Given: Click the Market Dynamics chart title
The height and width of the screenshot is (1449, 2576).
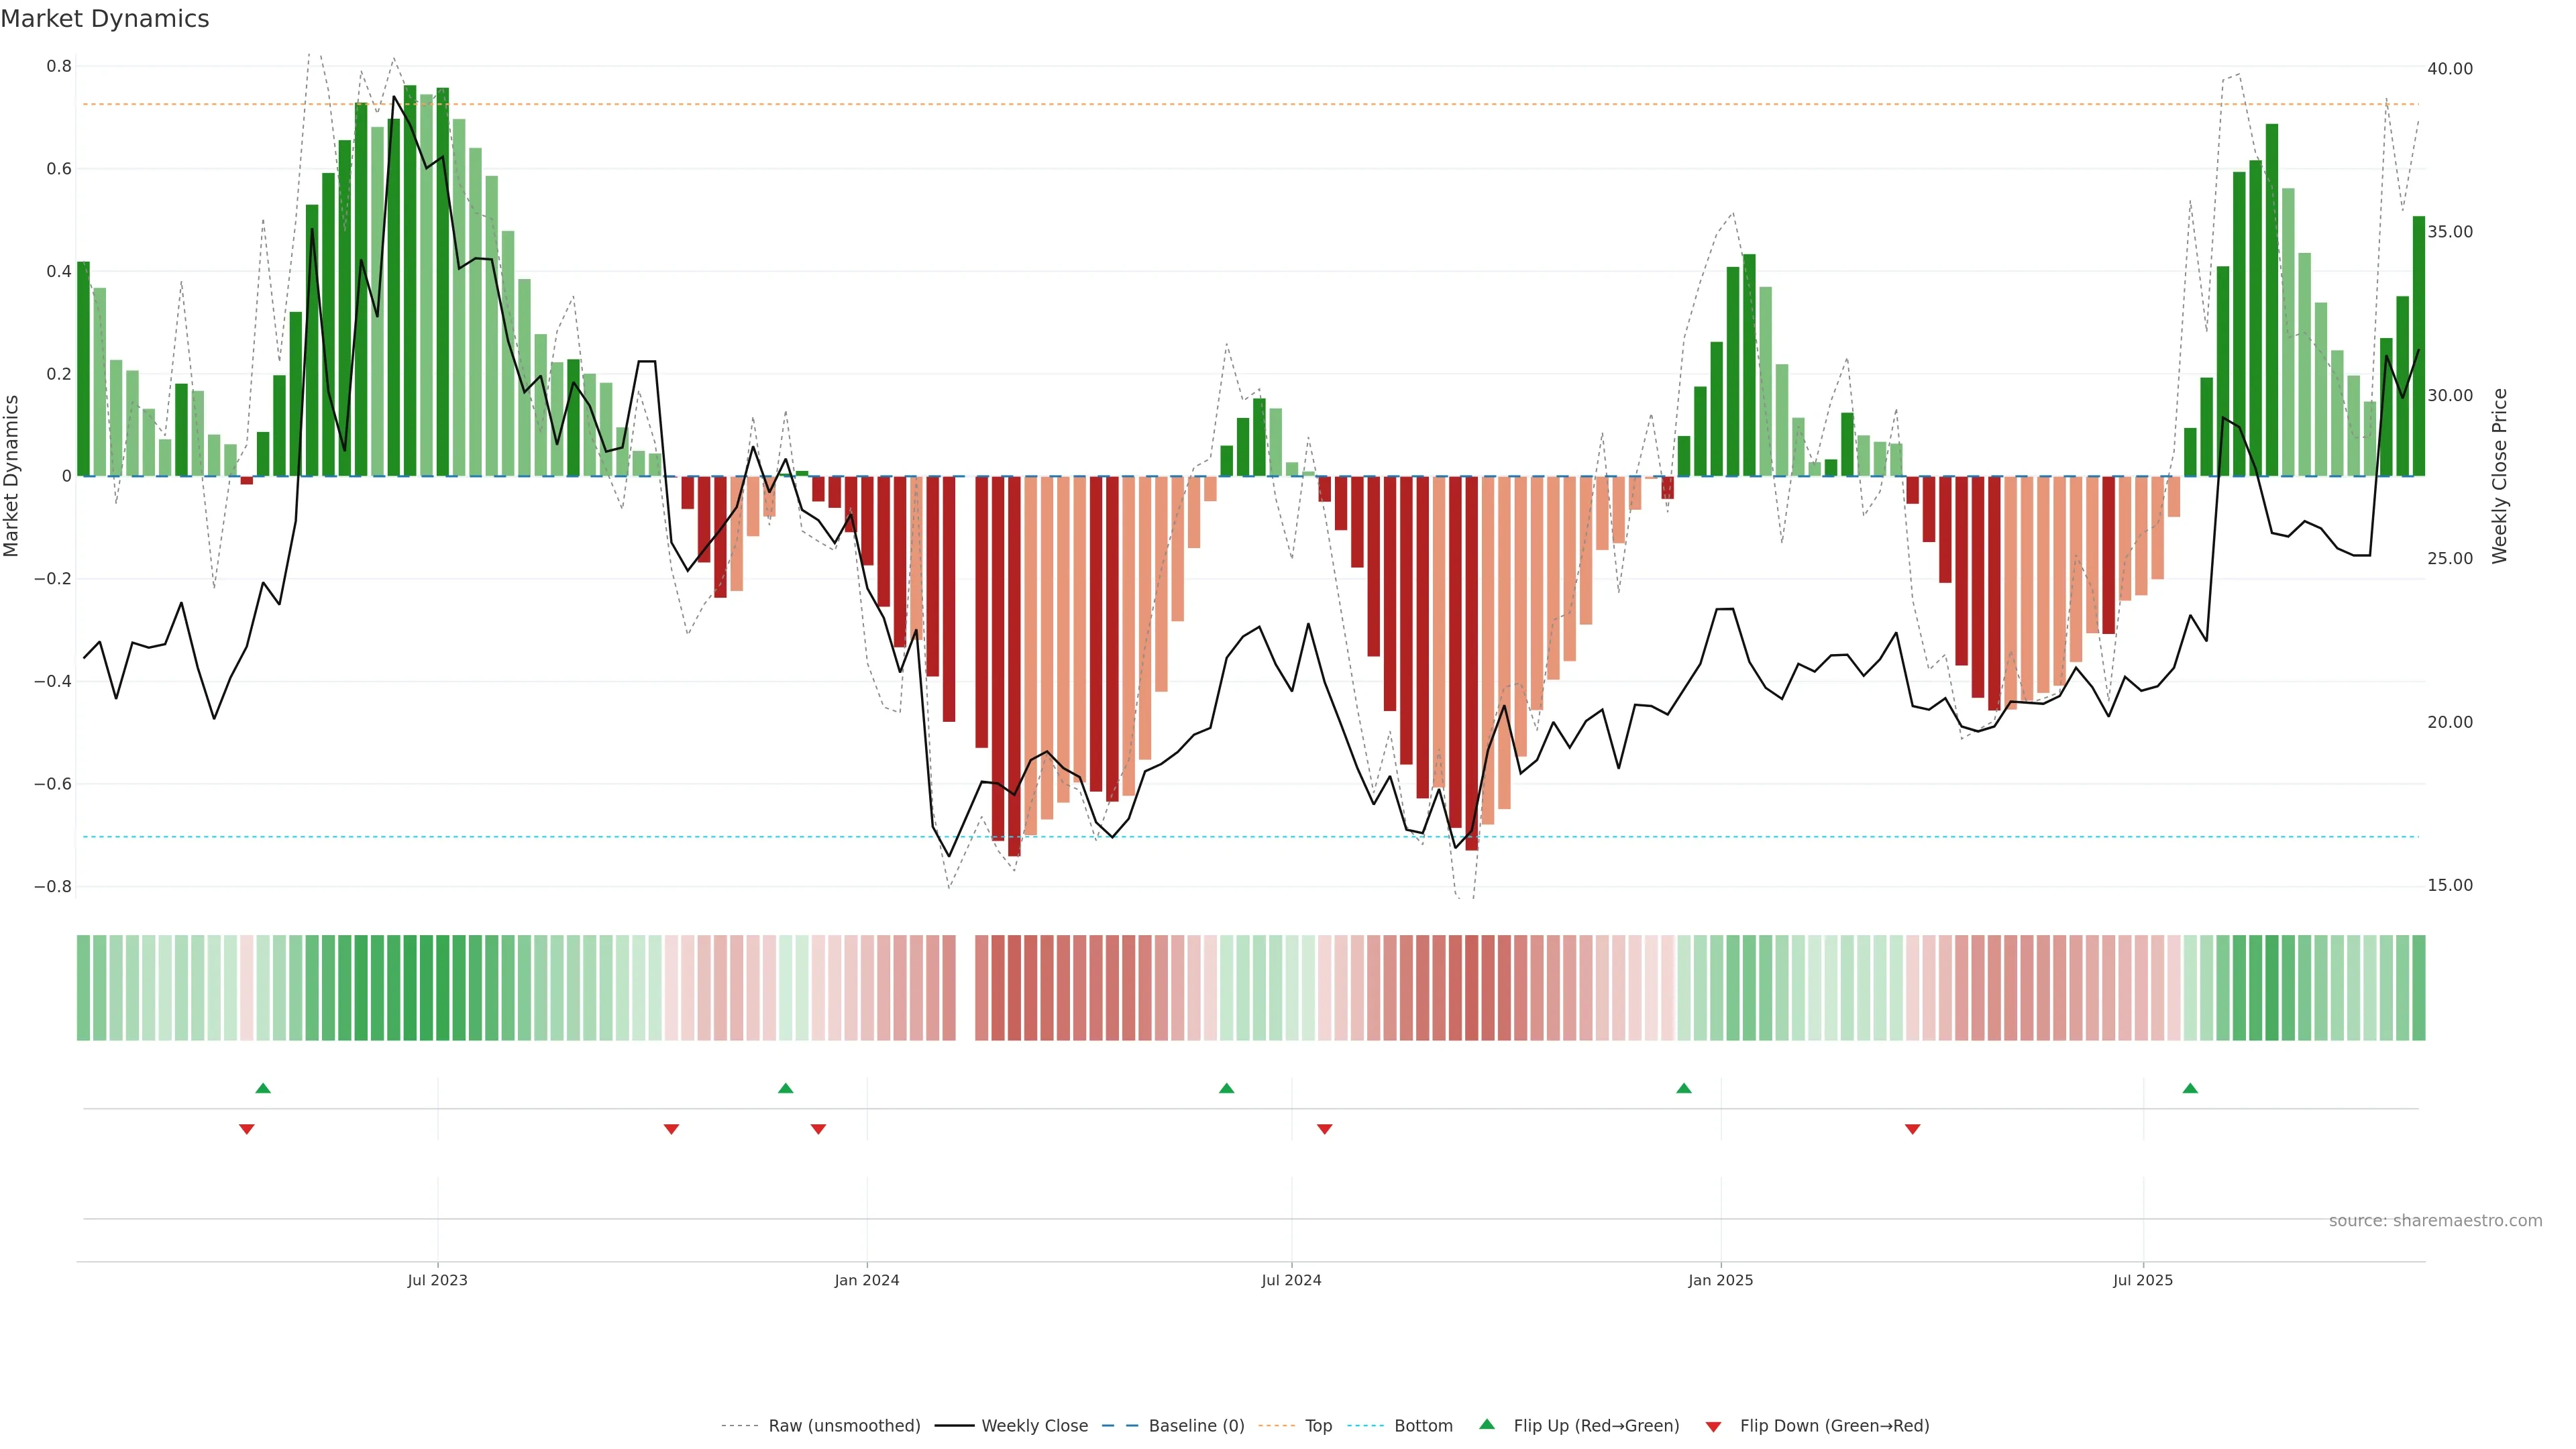Looking at the screenshot, I should point(105,19).
